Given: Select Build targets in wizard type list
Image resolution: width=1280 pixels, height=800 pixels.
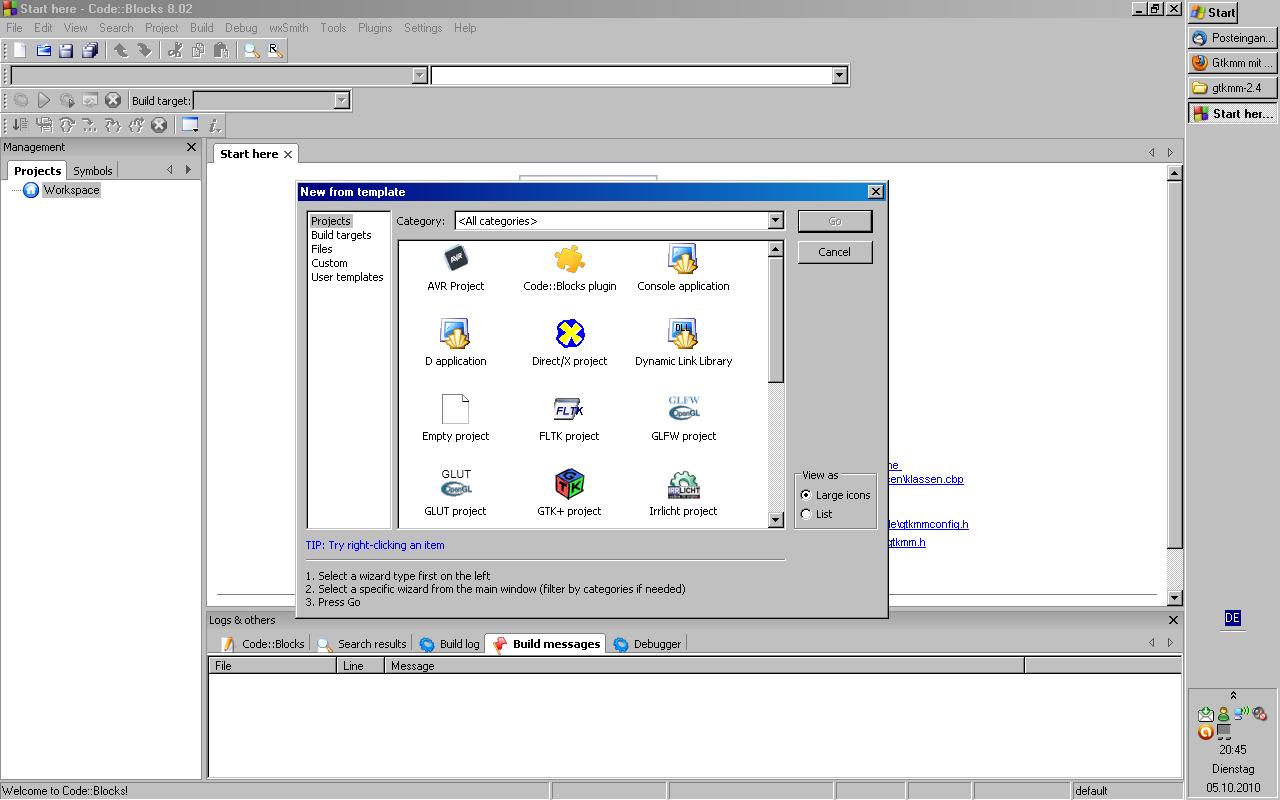Looking at the screenshot, I should coord(341,235).
